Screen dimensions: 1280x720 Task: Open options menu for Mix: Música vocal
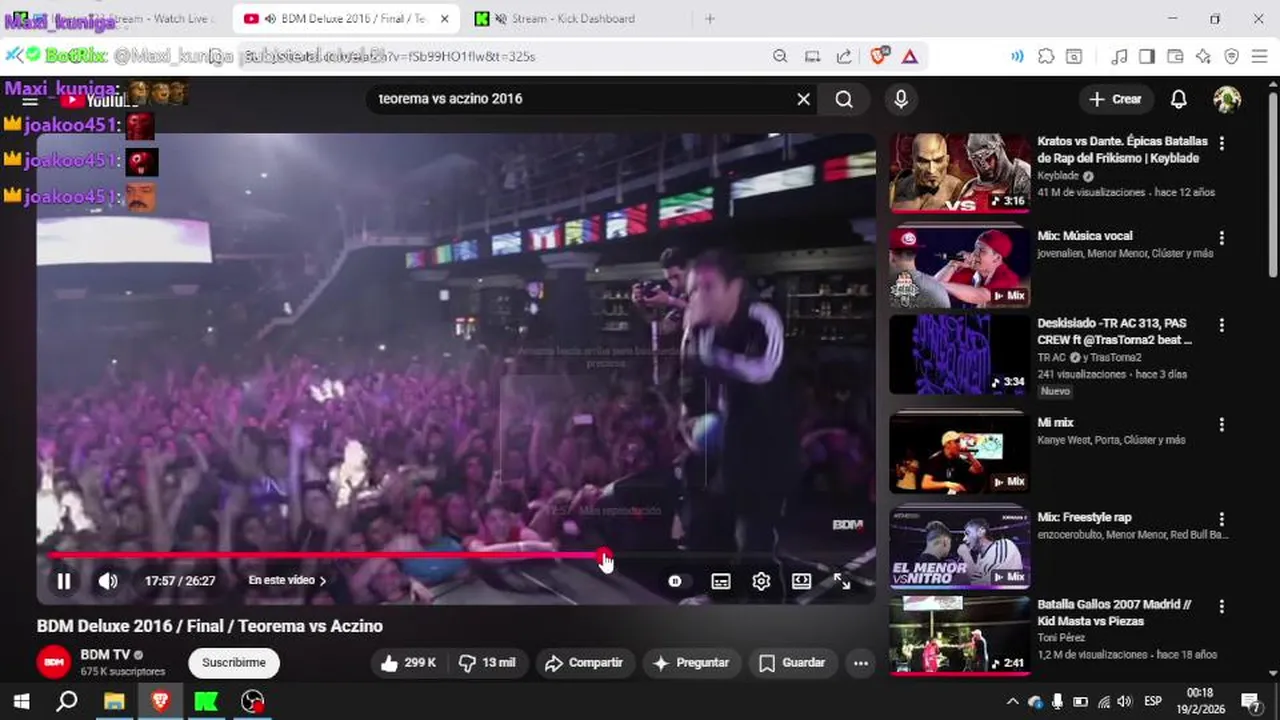(x=1221, y=238)
